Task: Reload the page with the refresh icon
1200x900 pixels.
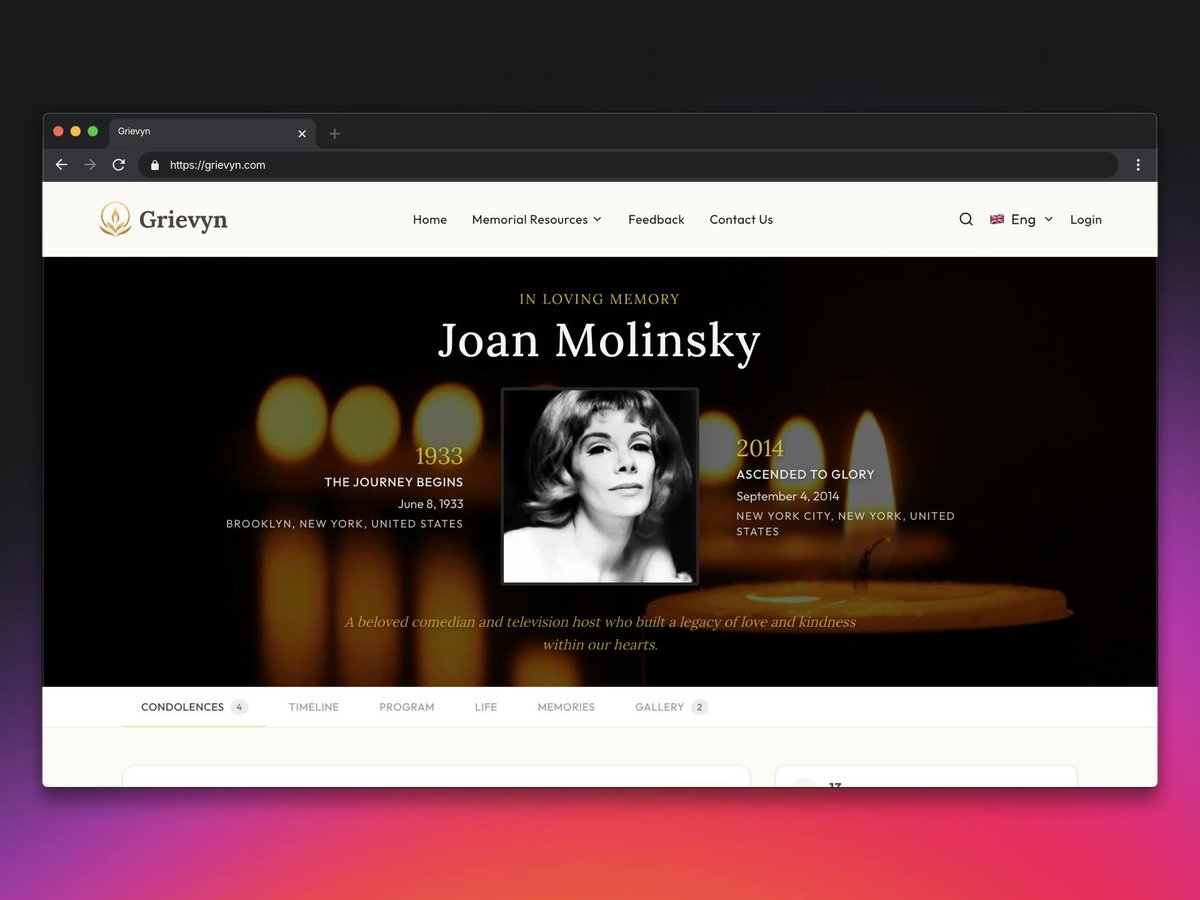Action: point(118,165)
